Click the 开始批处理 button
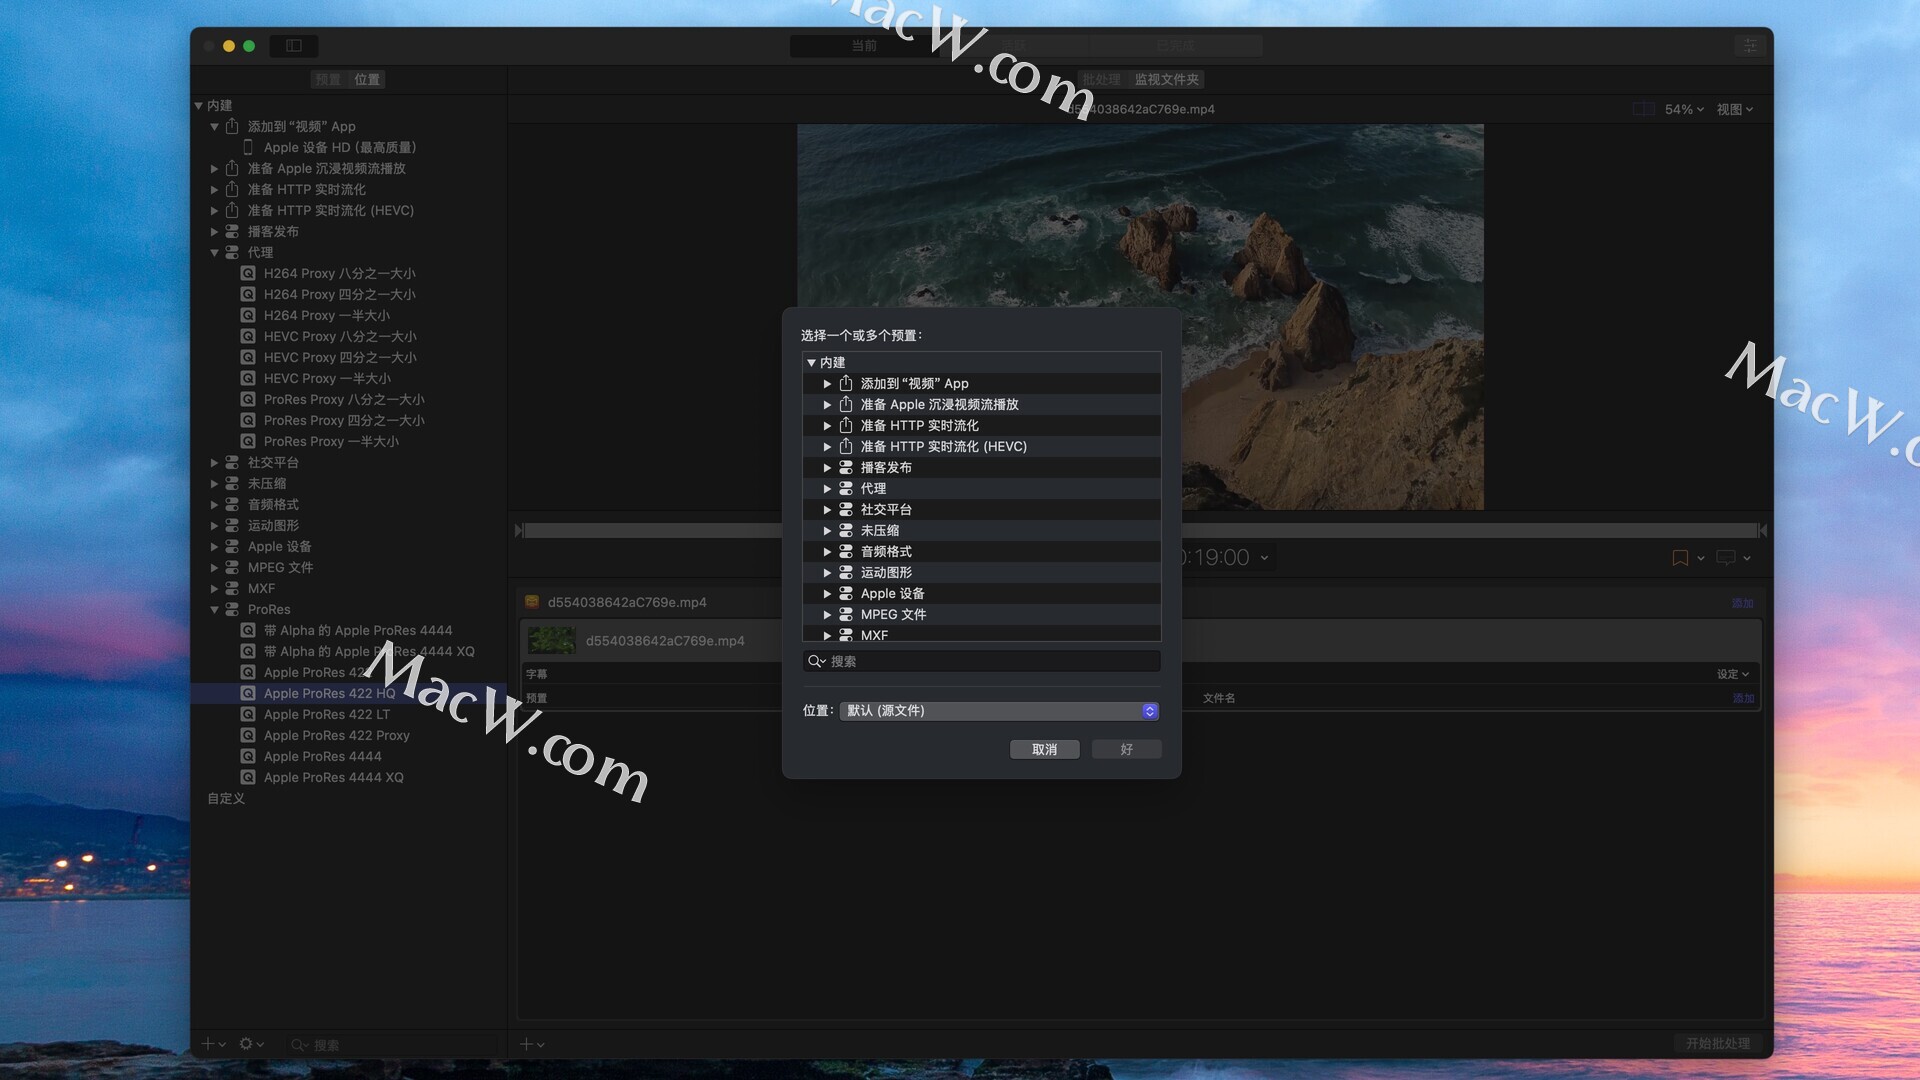The image size is (1920, 1080). [x=1717, y=1043]
